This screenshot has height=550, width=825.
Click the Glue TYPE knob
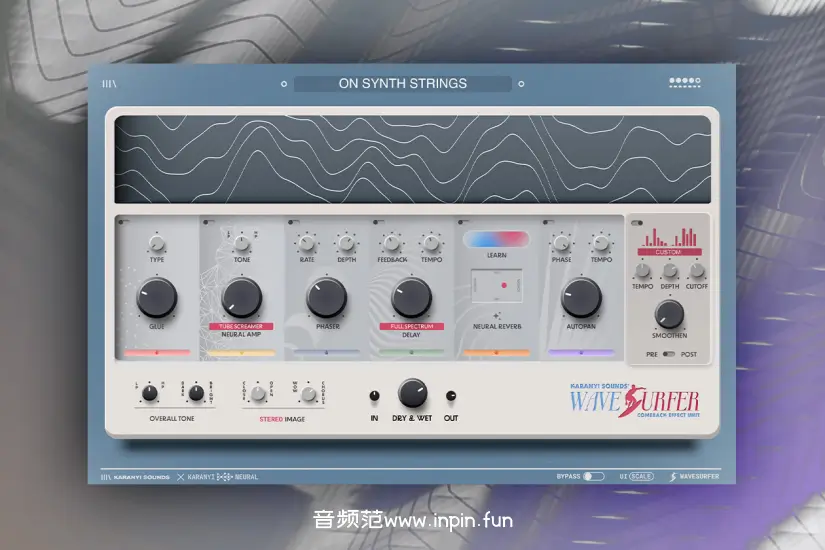(x=157, y=243)
